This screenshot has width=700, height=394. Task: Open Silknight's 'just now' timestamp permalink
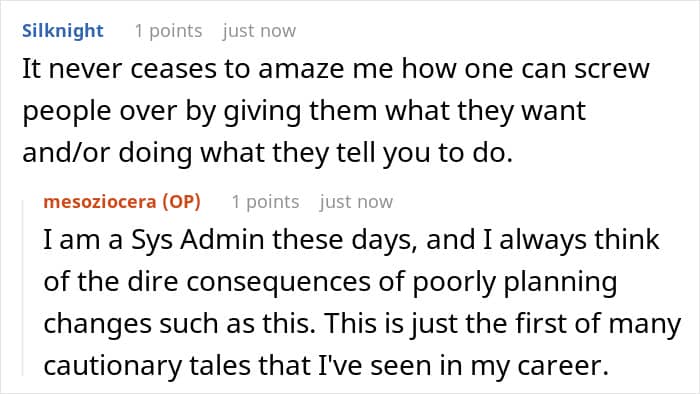[x=259, y=31]
